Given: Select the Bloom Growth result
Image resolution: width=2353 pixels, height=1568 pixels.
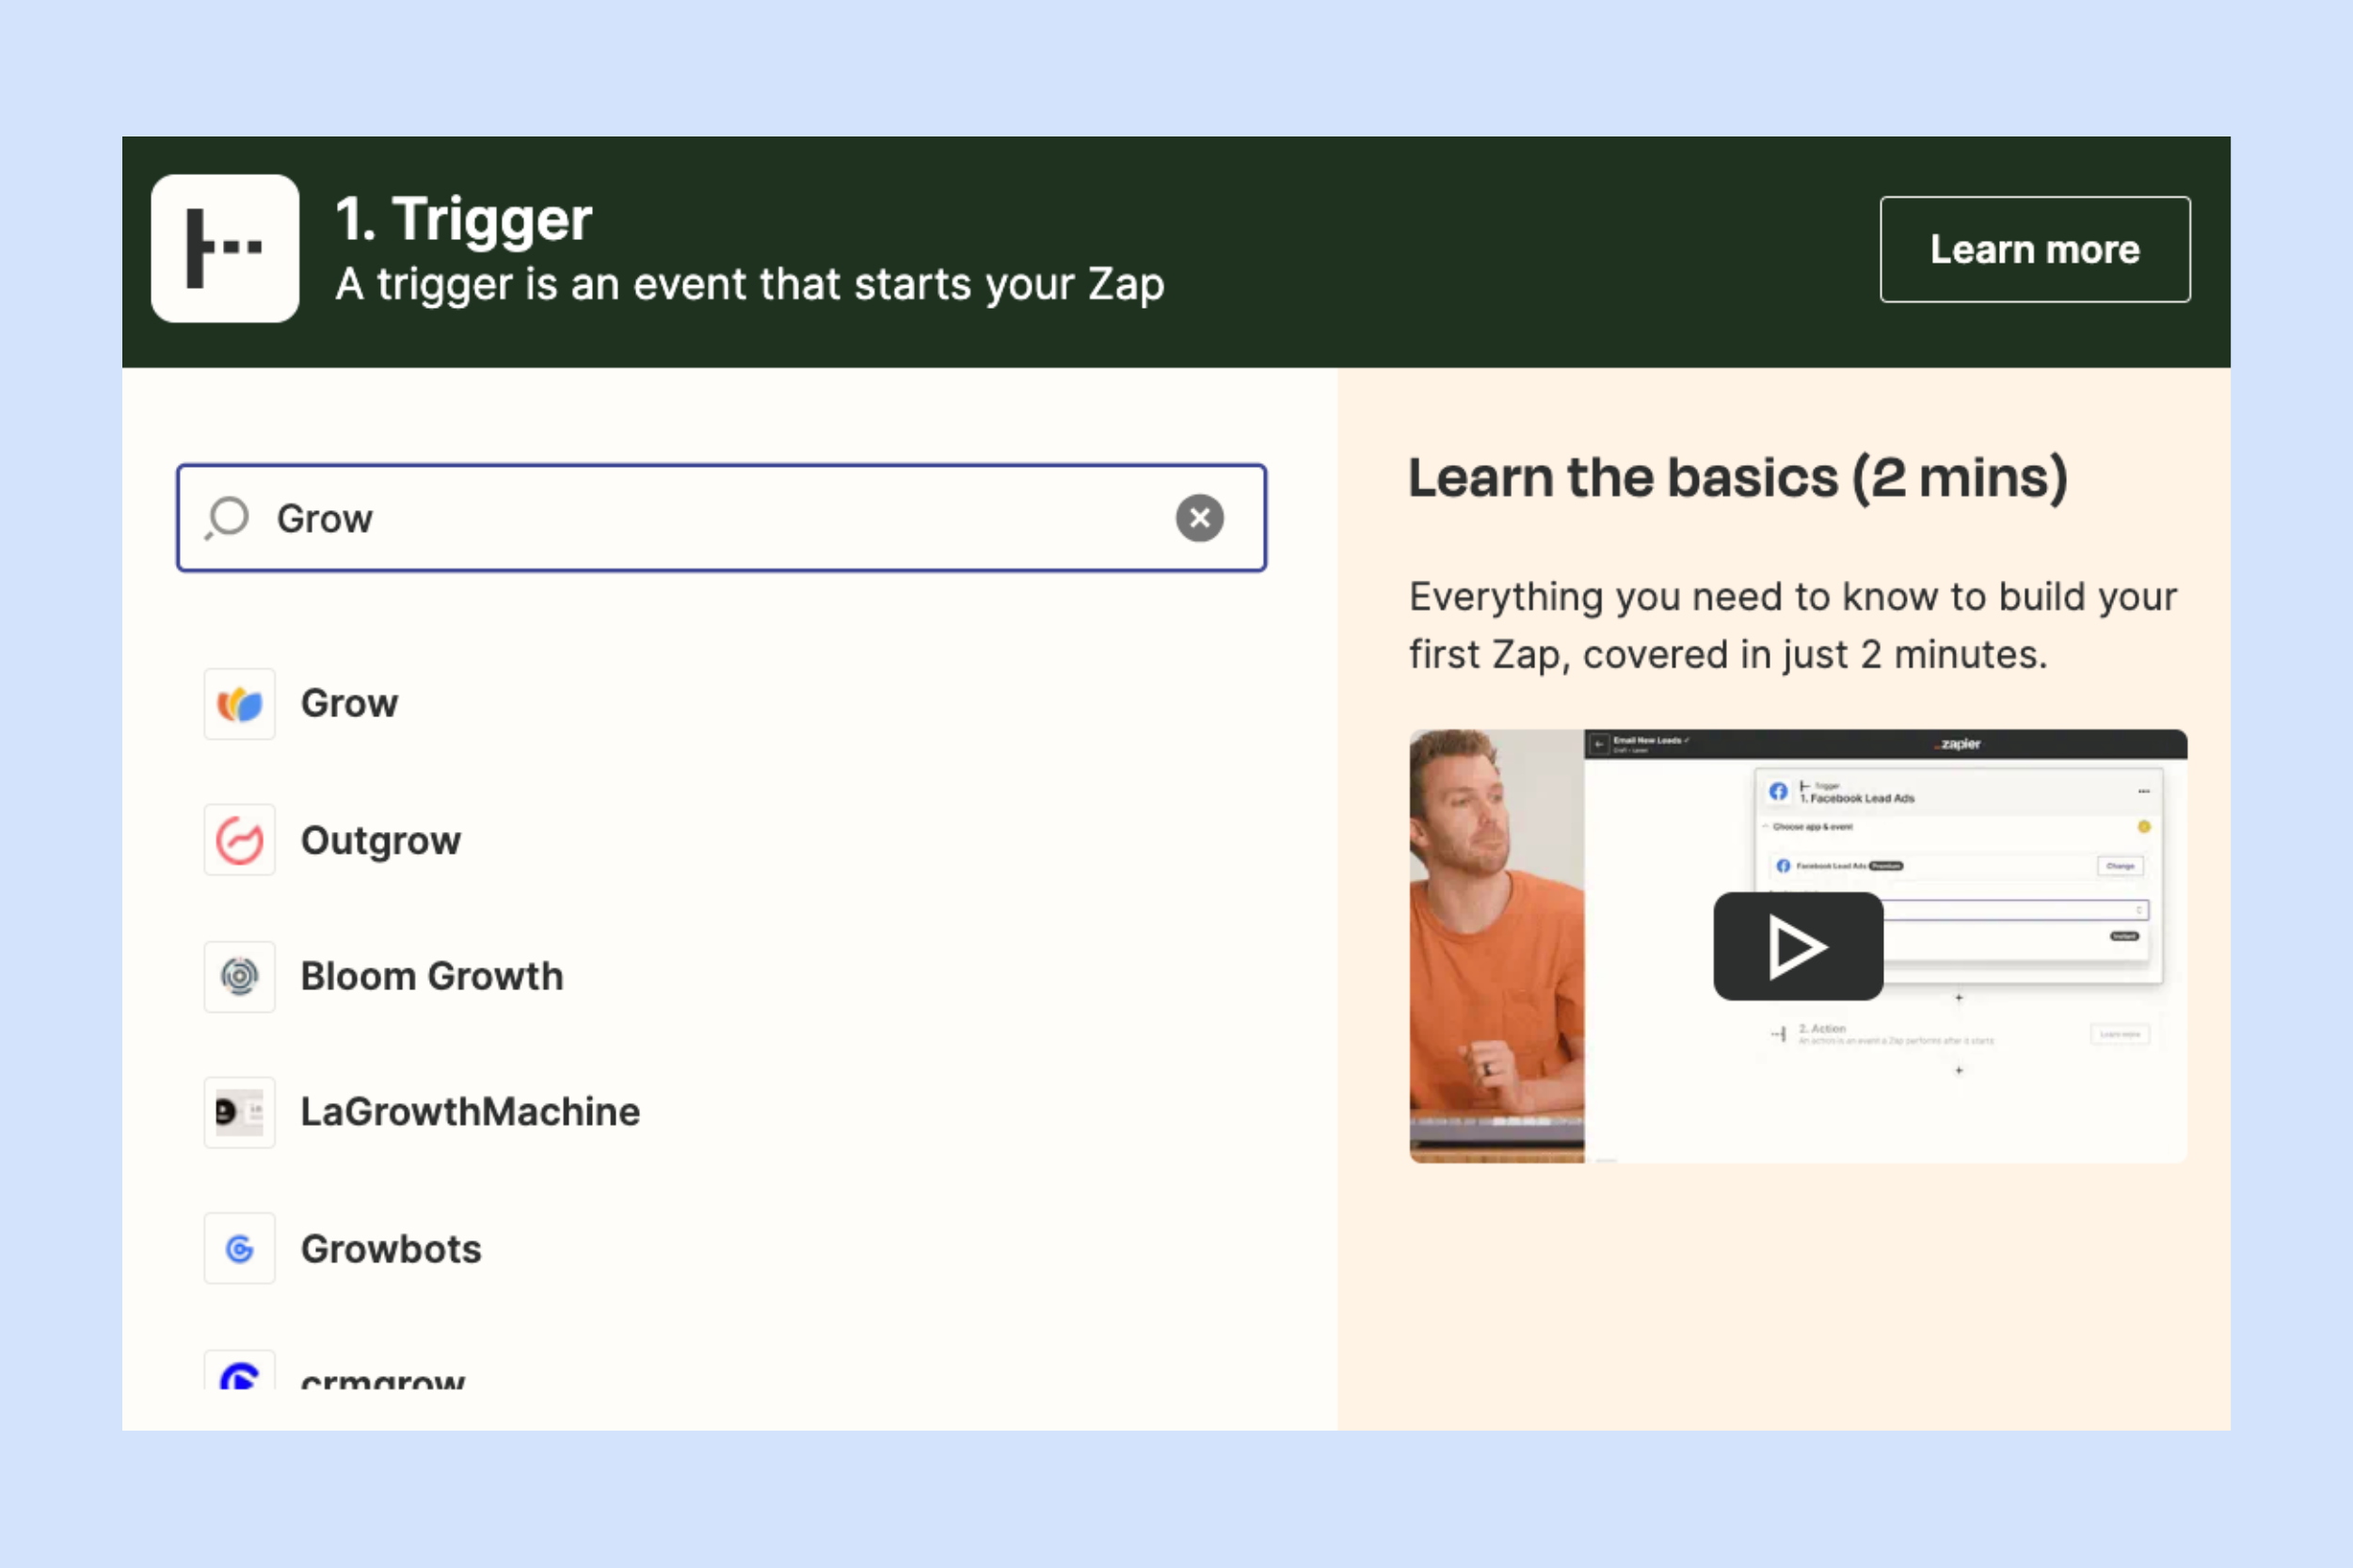Looking at the screenshot, I should click(x=432, y=976).
